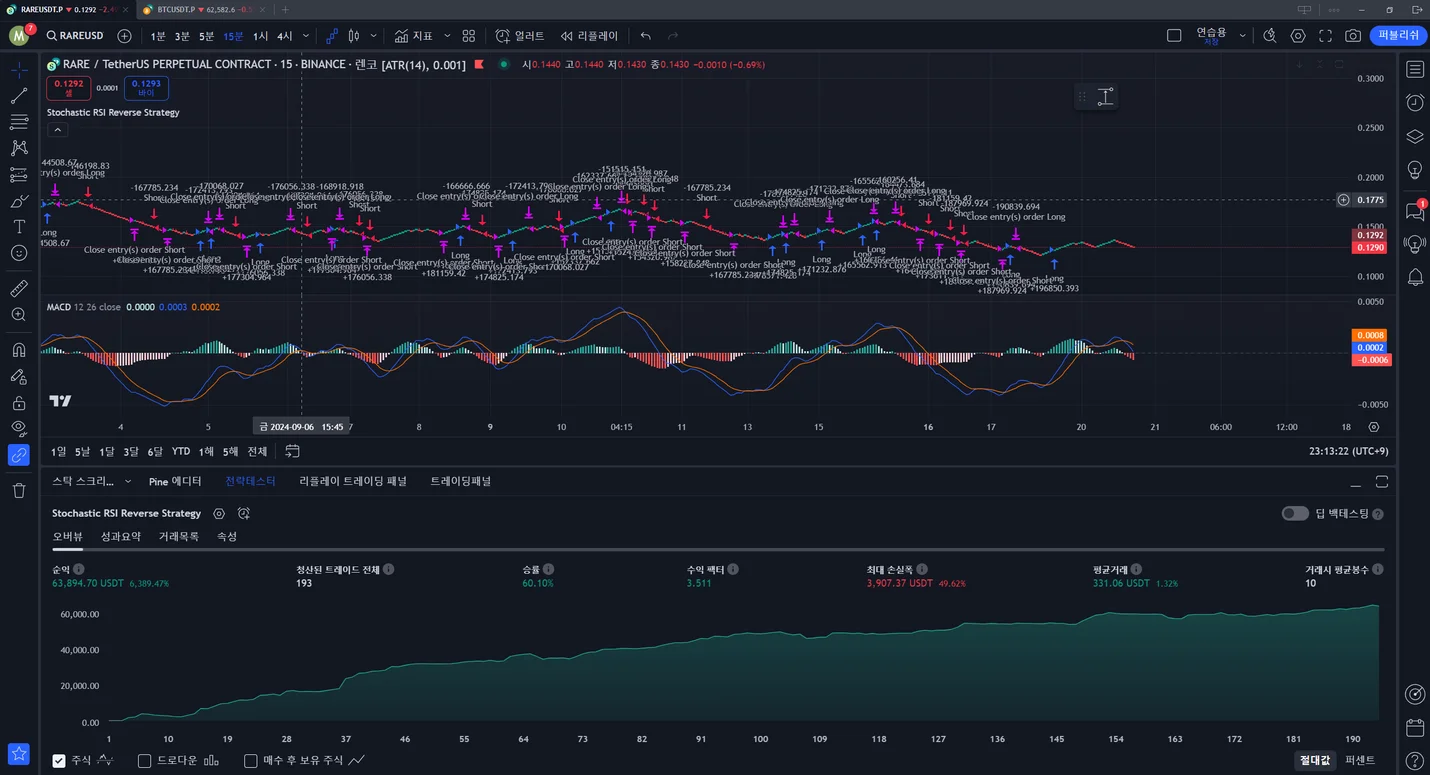Open the Fibonacci retracement tools
1430x775 pixels.
click(x=19, y=122)
